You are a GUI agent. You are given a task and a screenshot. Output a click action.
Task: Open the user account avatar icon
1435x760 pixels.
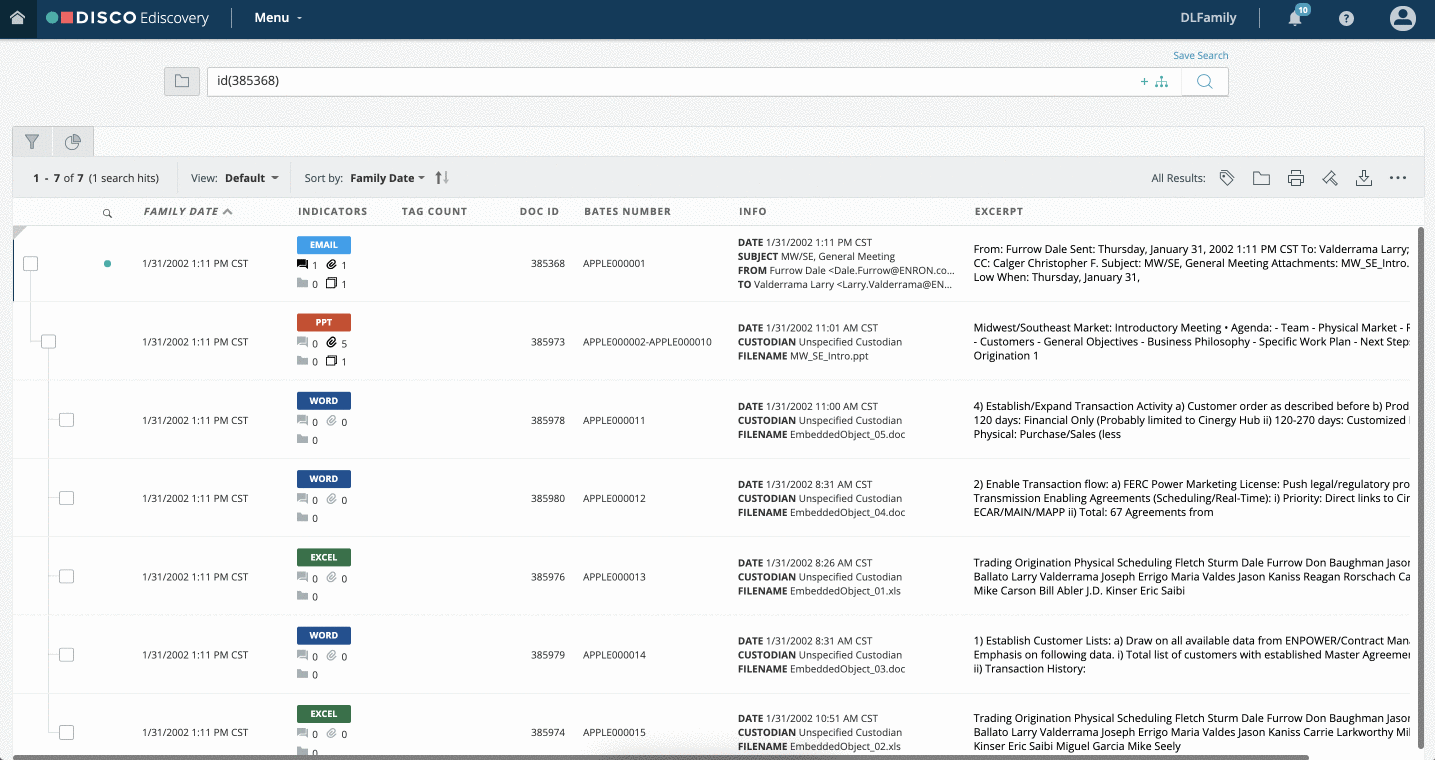tap(1403, 18)
